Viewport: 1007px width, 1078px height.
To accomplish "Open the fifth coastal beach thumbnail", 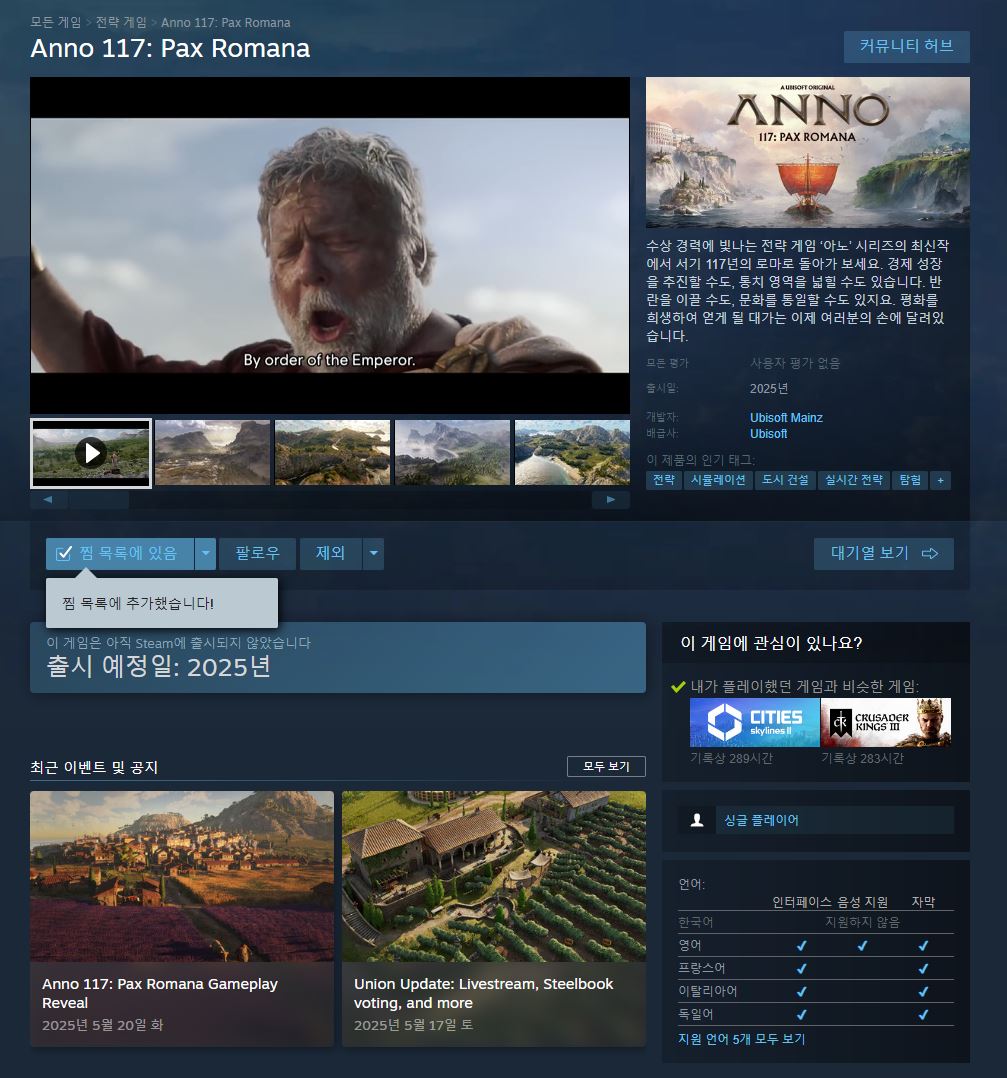I will point(572,453).
